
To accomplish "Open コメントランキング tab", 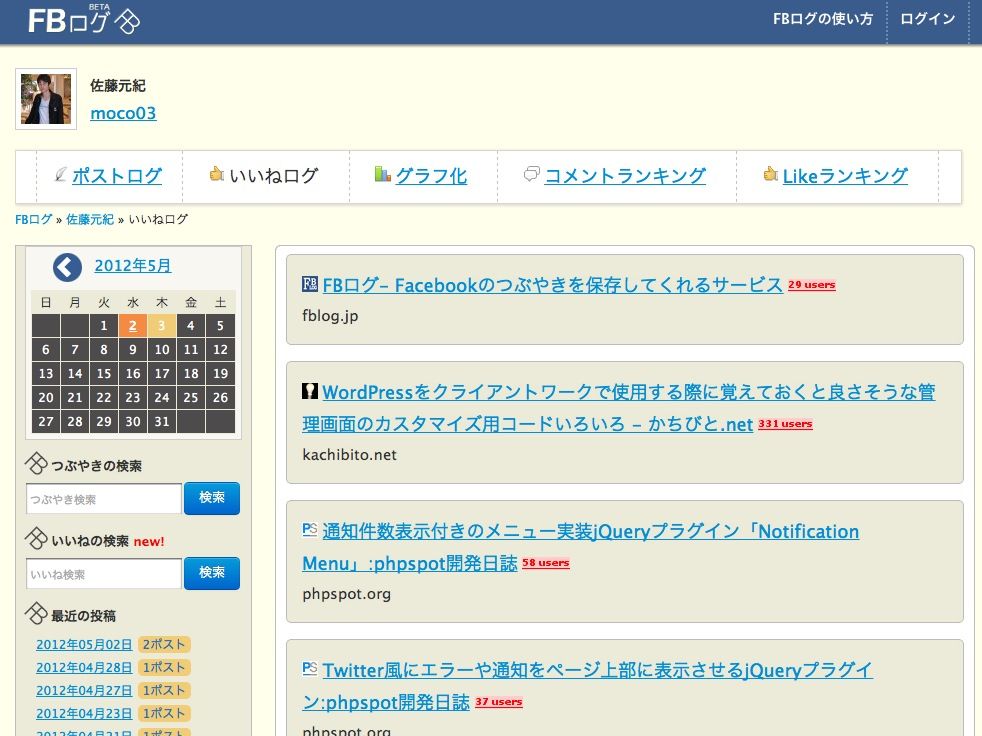I will [x=625, y=175].
